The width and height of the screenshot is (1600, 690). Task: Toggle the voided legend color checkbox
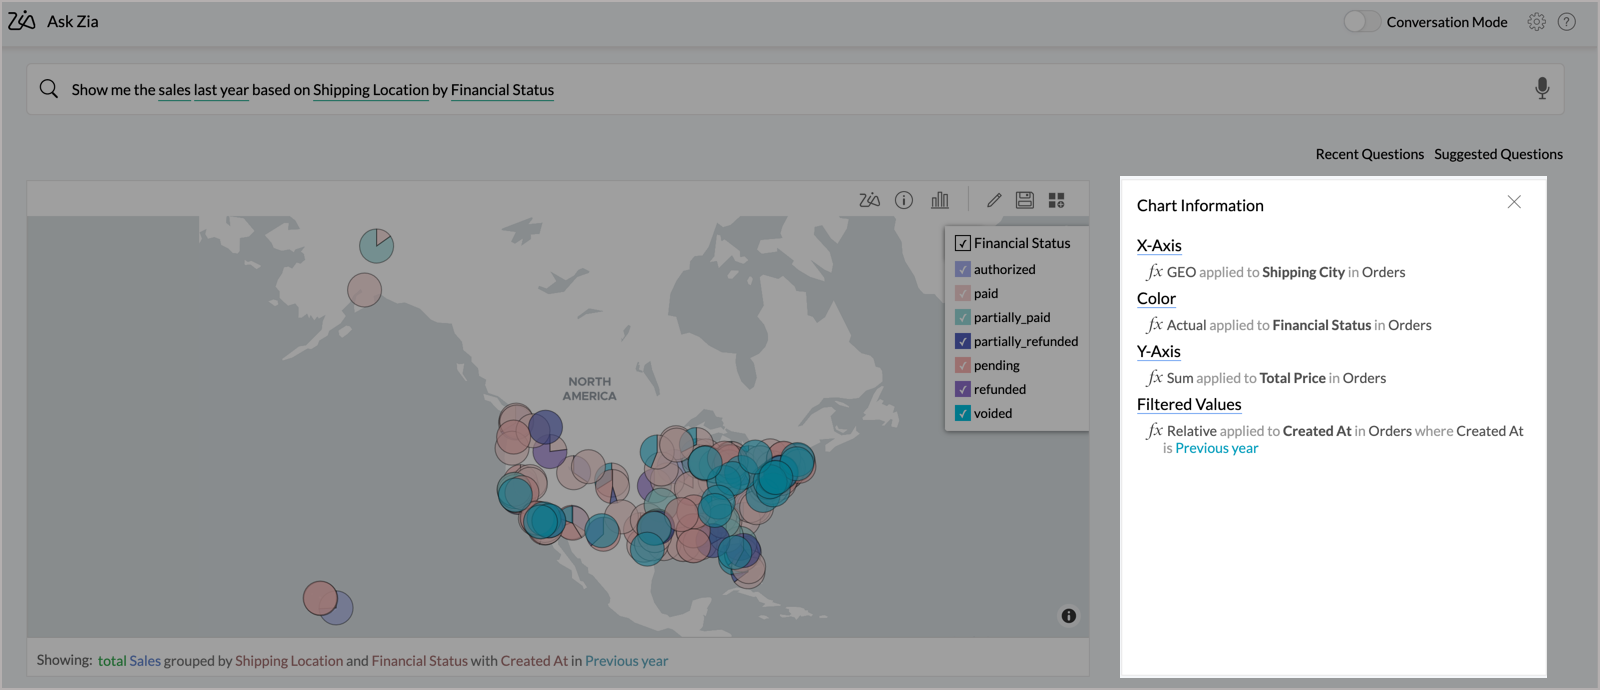(963, 413)
